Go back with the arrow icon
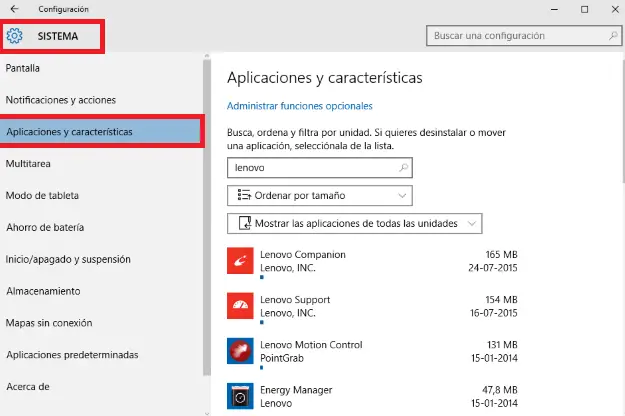The height and width of the screenshot is (416, 625). coord(14,9)
